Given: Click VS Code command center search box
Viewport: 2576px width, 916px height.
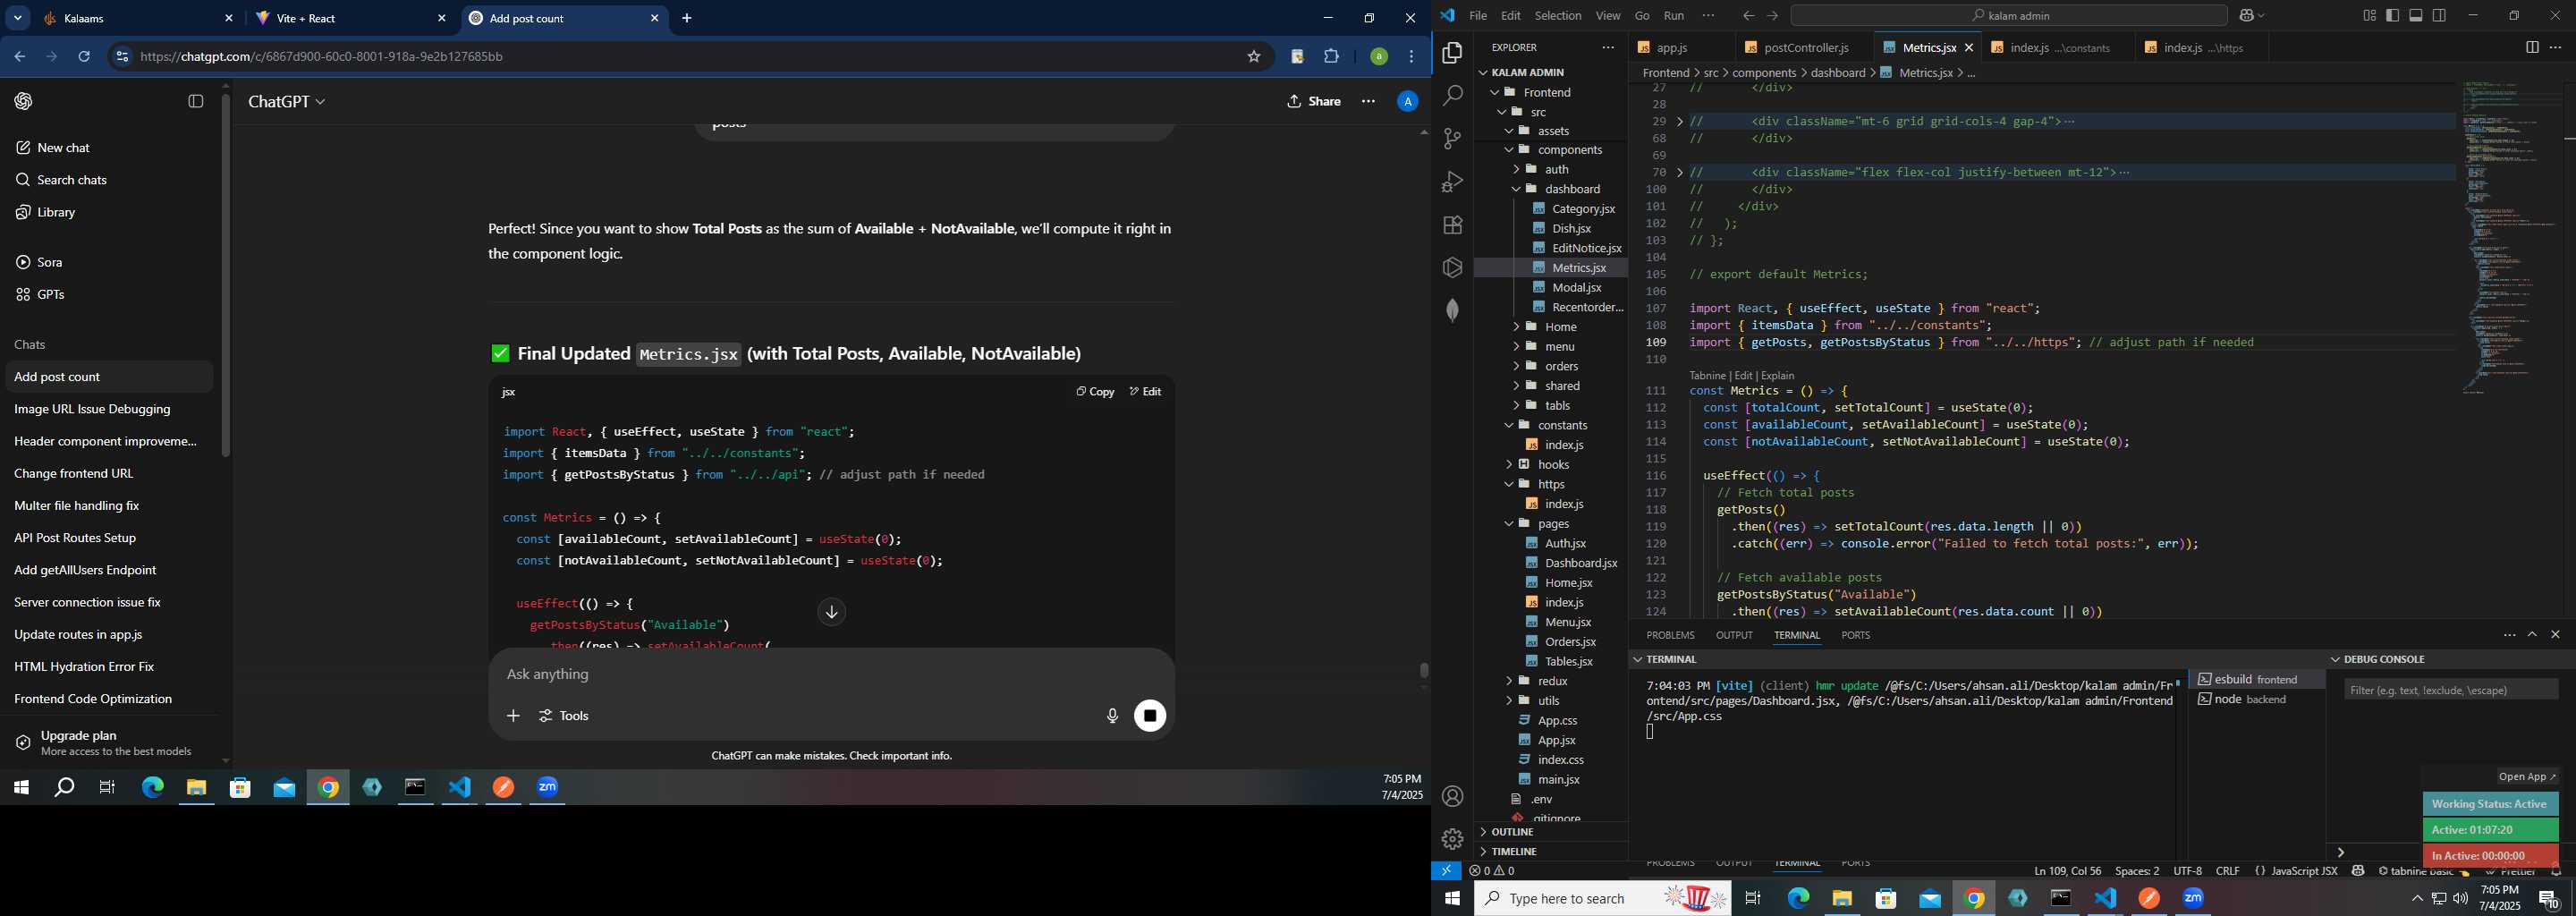Looking at the screenshot, I should [2008, 16].
